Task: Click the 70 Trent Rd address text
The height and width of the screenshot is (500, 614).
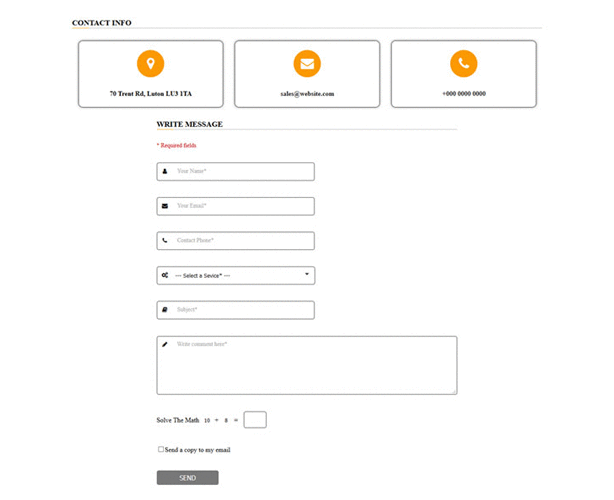Action: [150, 94]
